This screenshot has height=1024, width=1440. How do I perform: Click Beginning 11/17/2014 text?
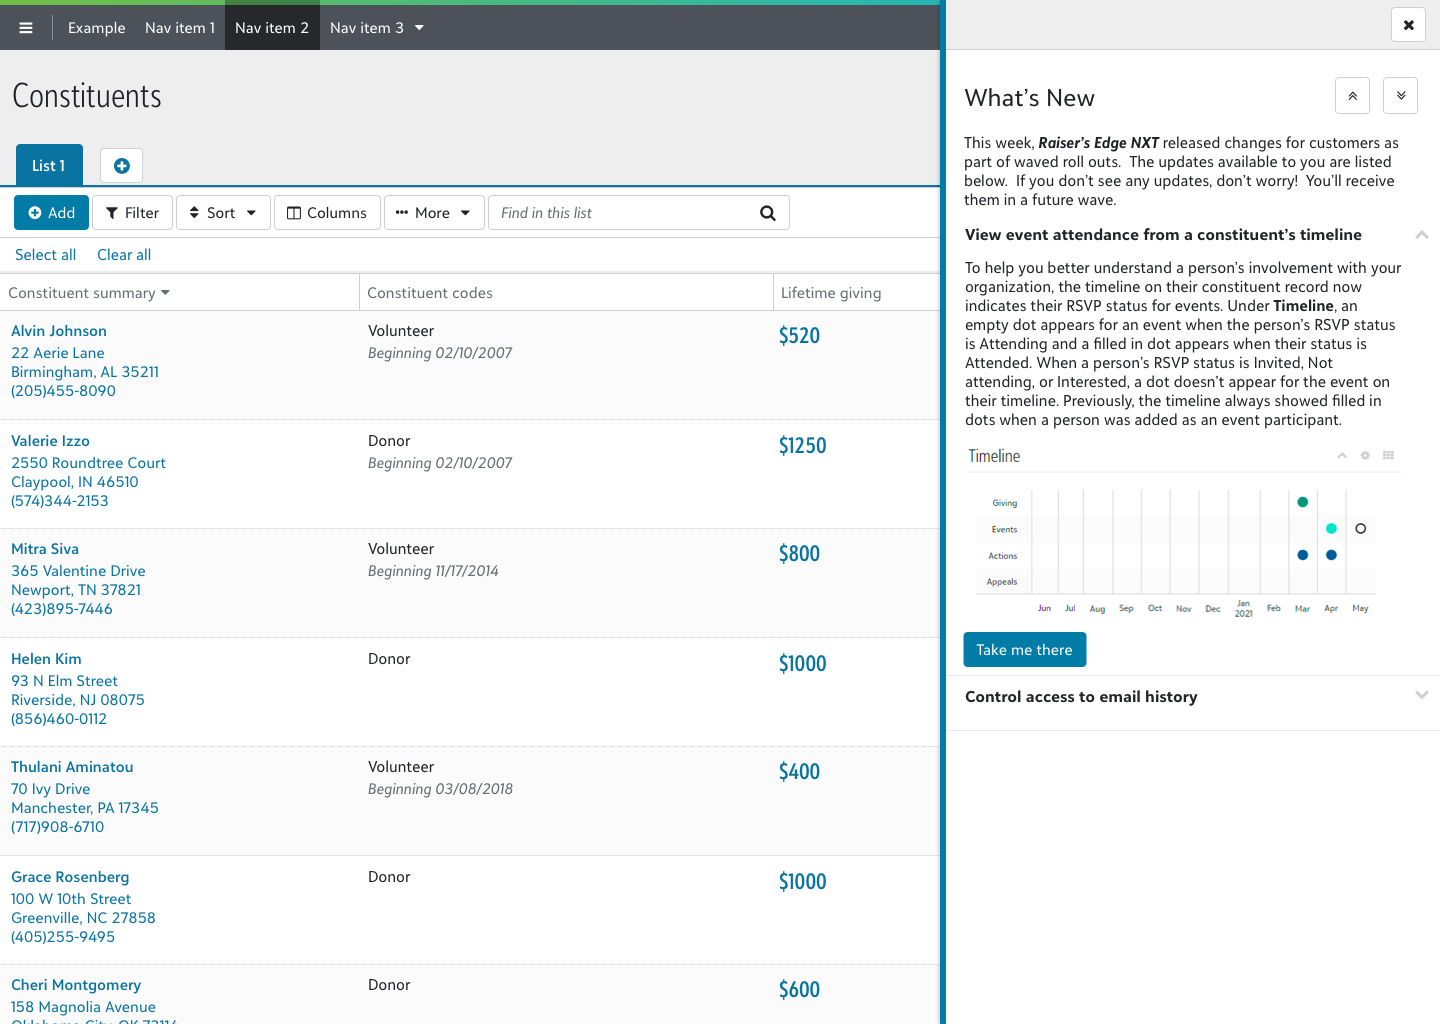pos(433,571)
